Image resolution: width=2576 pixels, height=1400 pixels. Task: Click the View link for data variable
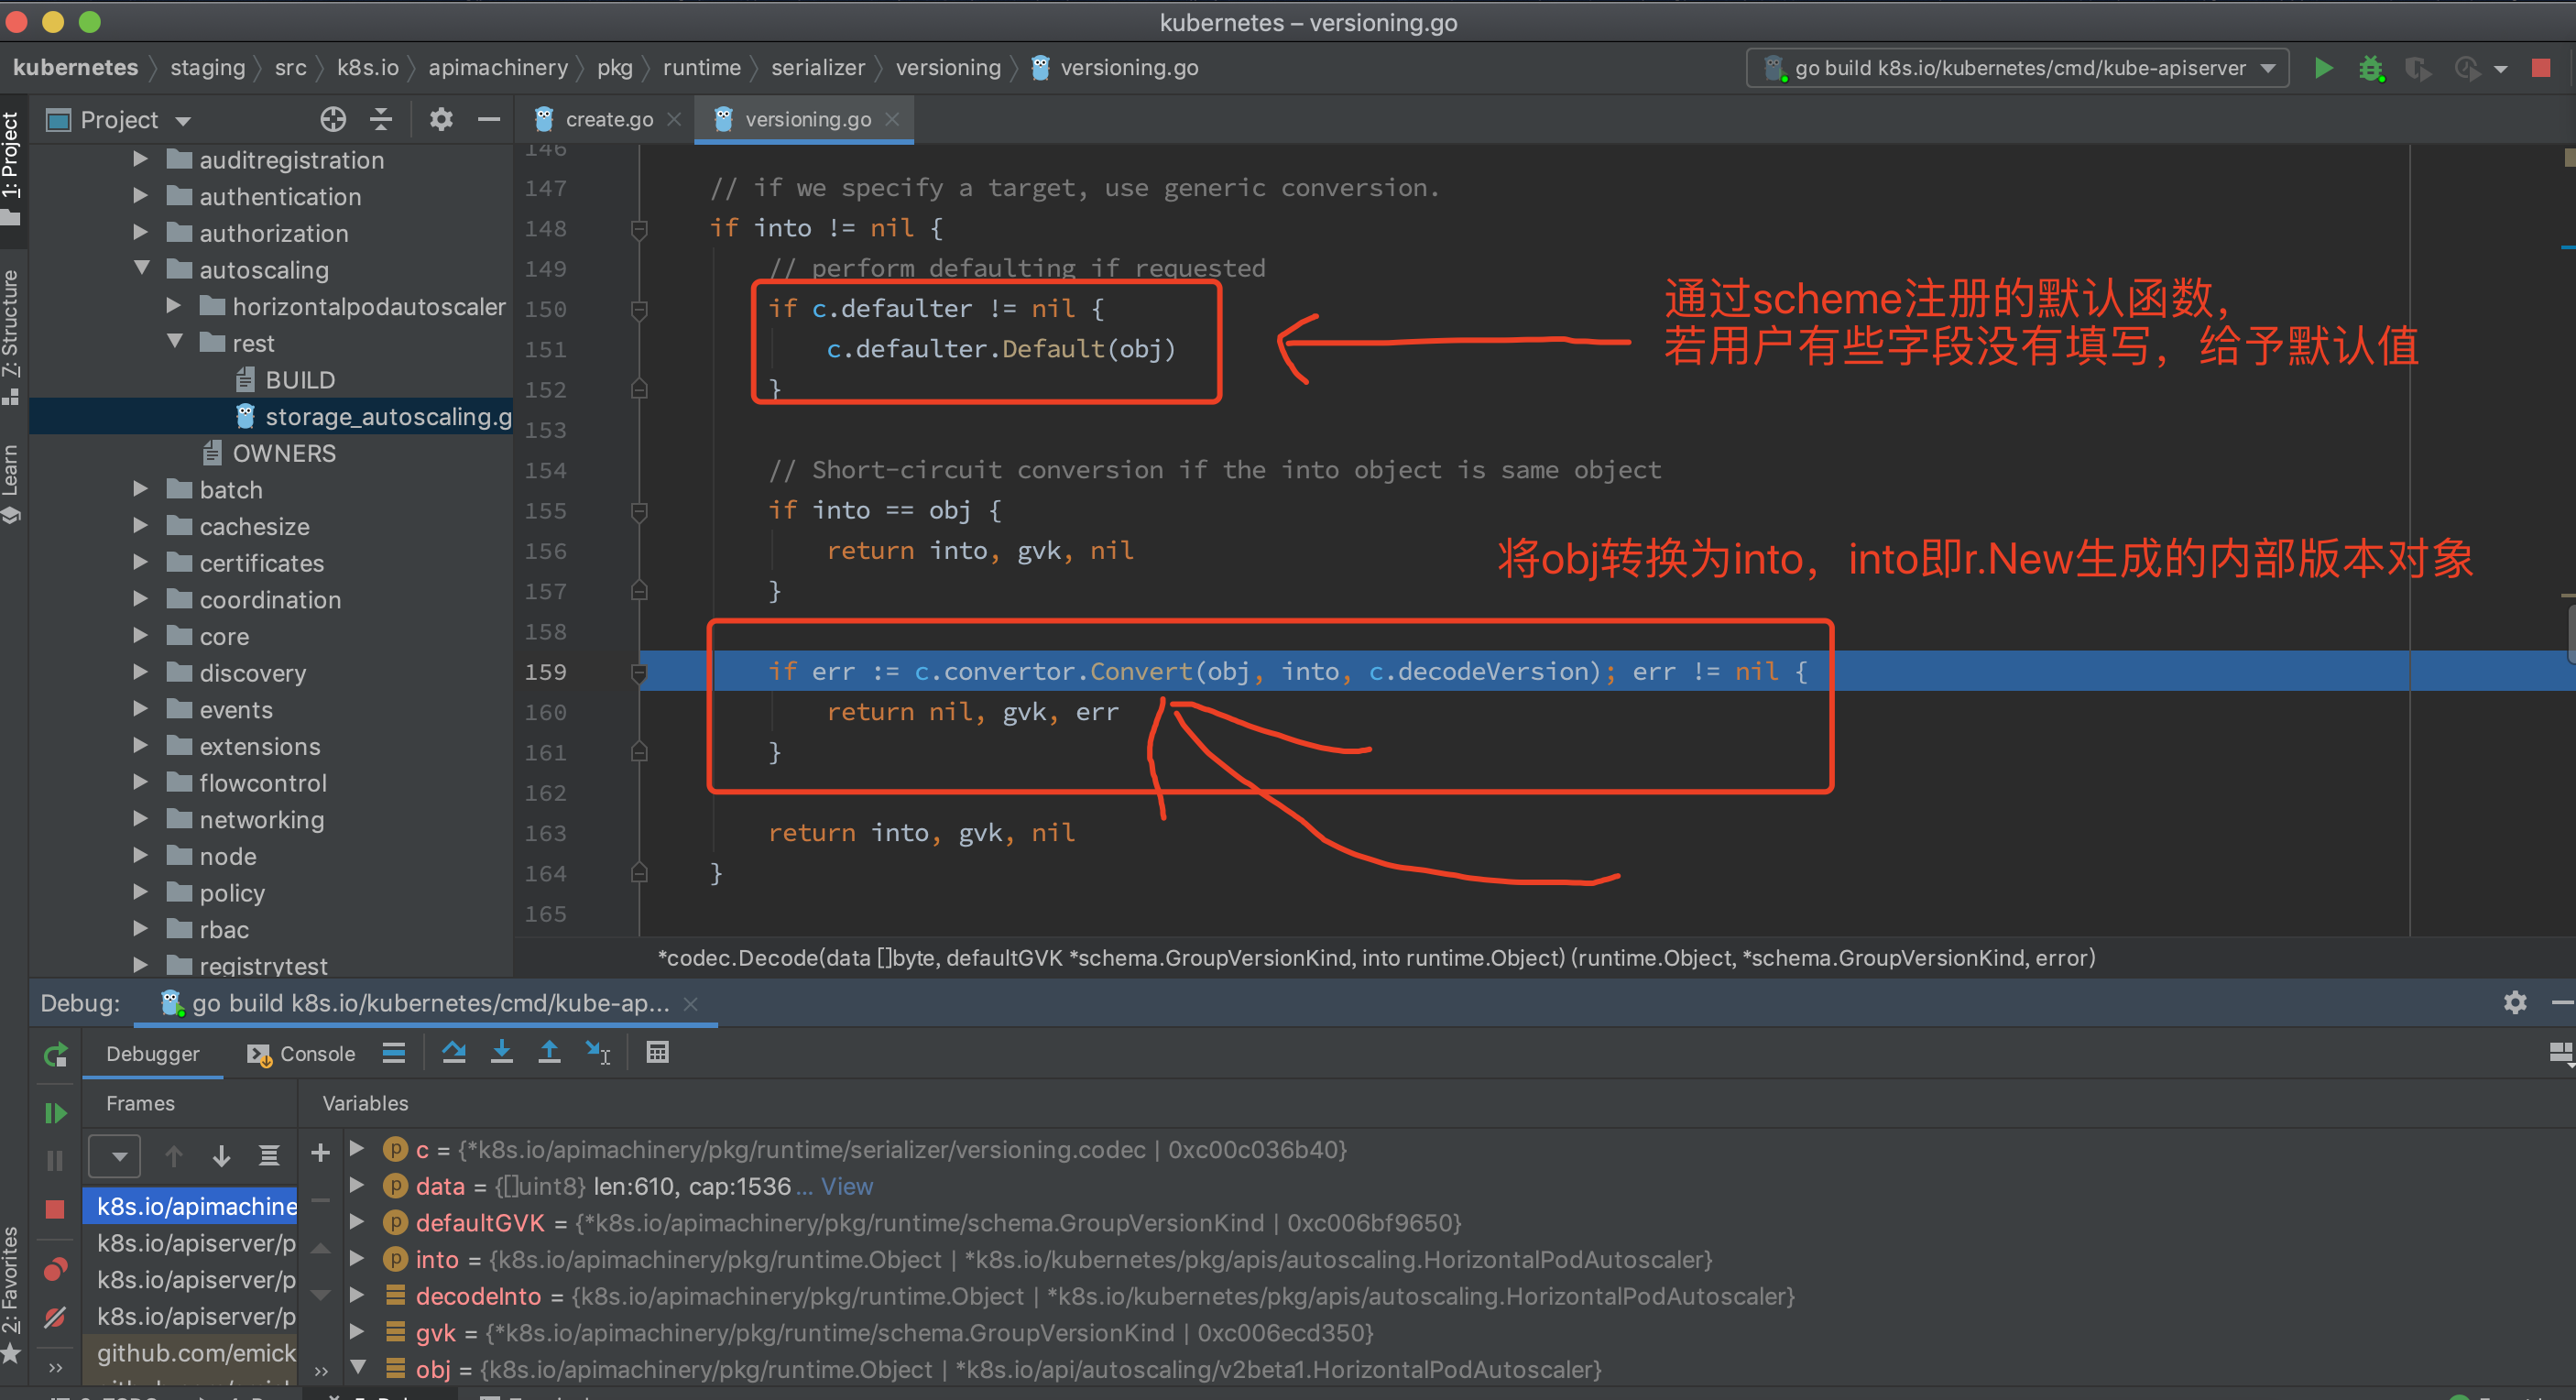pos(846,1186)
